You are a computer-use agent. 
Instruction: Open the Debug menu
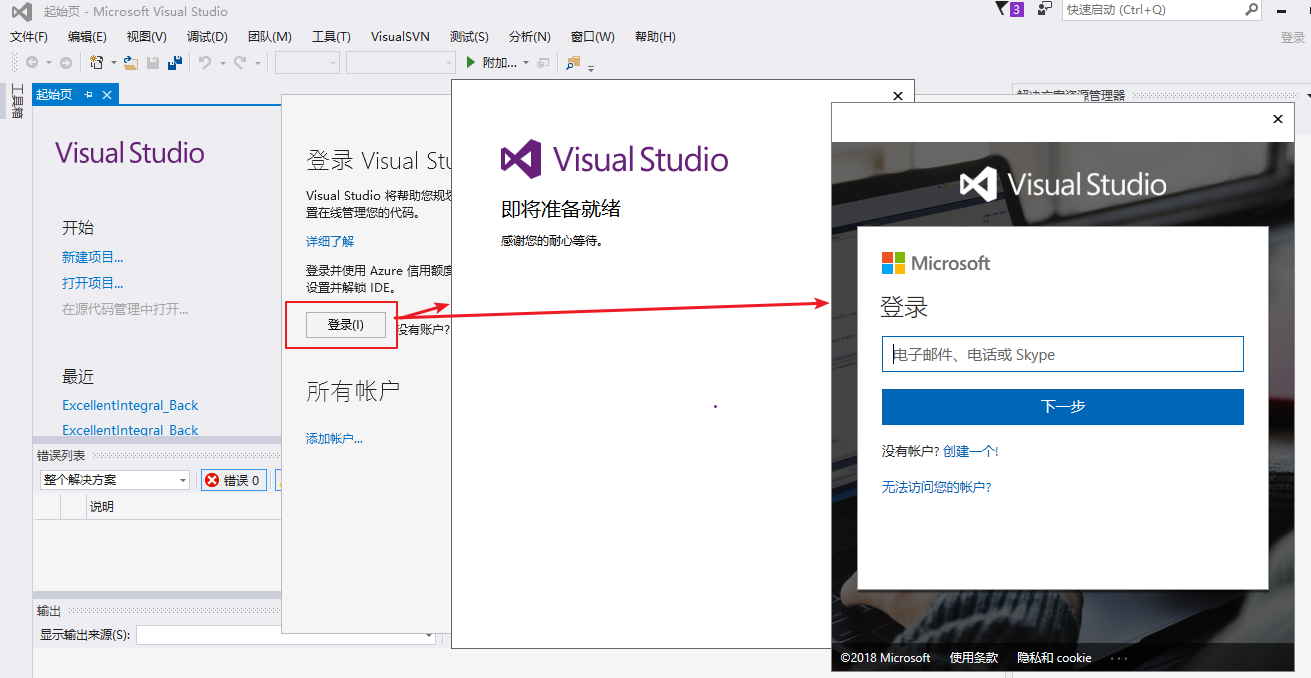point(207,36)
